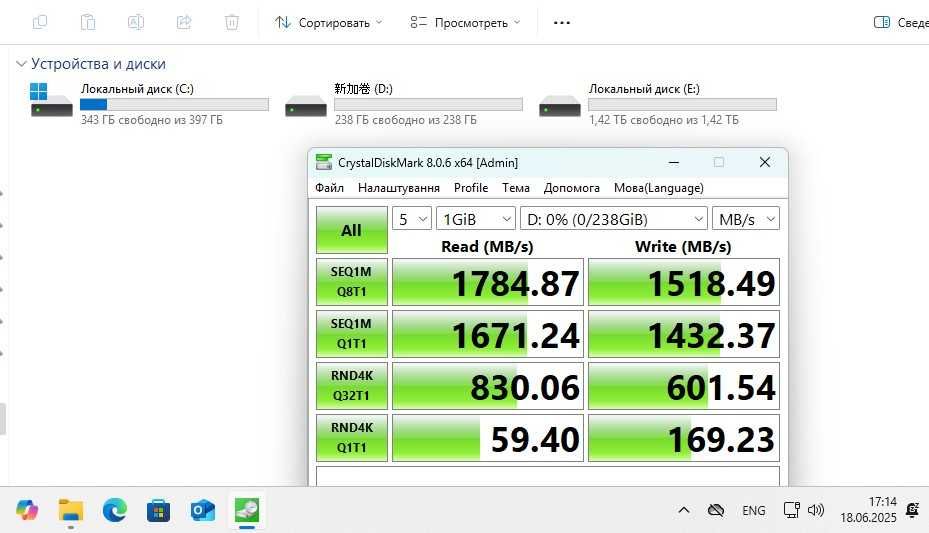
Task: Open the Допомога menu
Action: tap(572, 188)
